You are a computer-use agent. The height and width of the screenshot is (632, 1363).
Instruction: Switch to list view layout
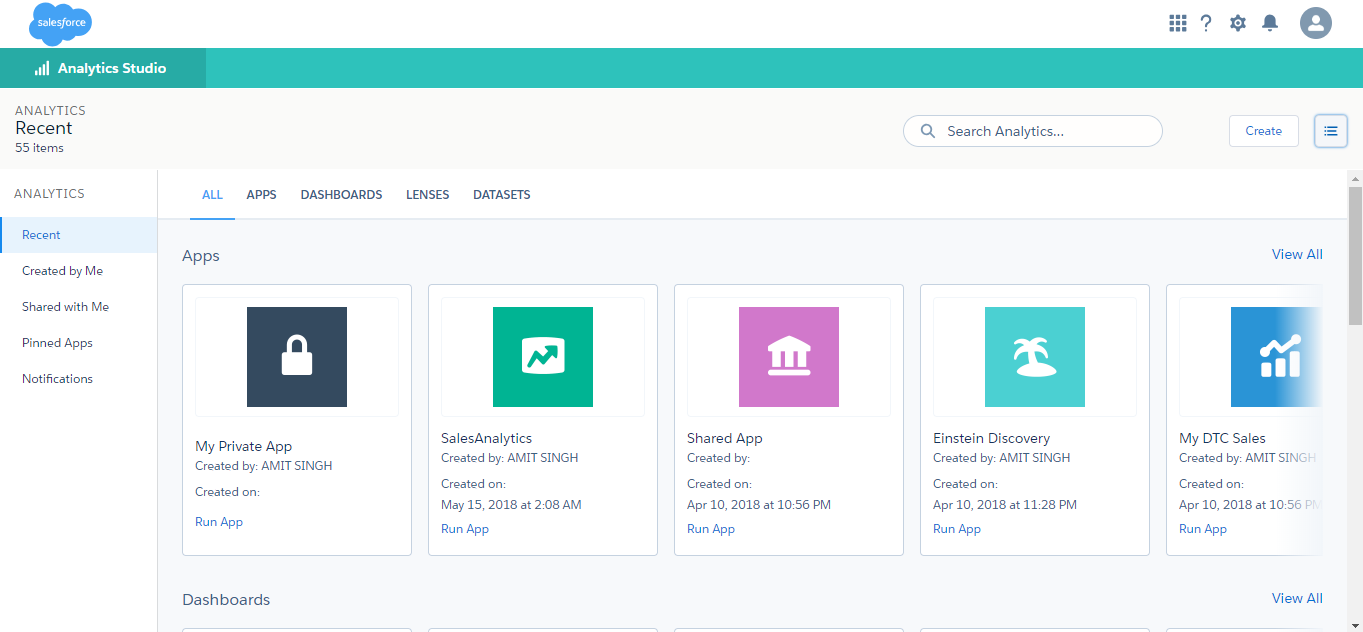(1330, 131)
